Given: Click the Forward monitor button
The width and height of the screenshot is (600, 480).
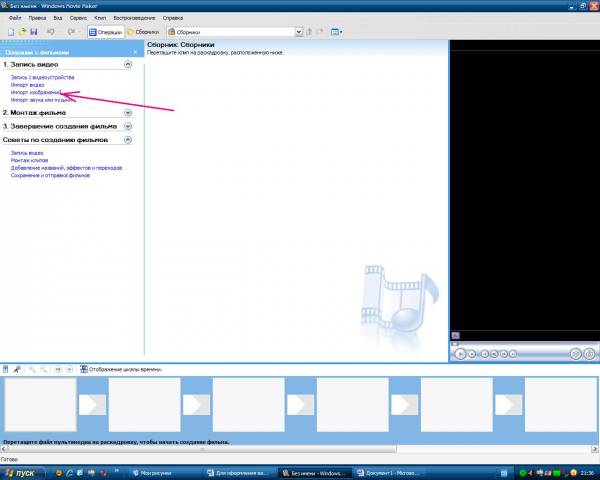Looking at the screenshot, I should 513,354.
